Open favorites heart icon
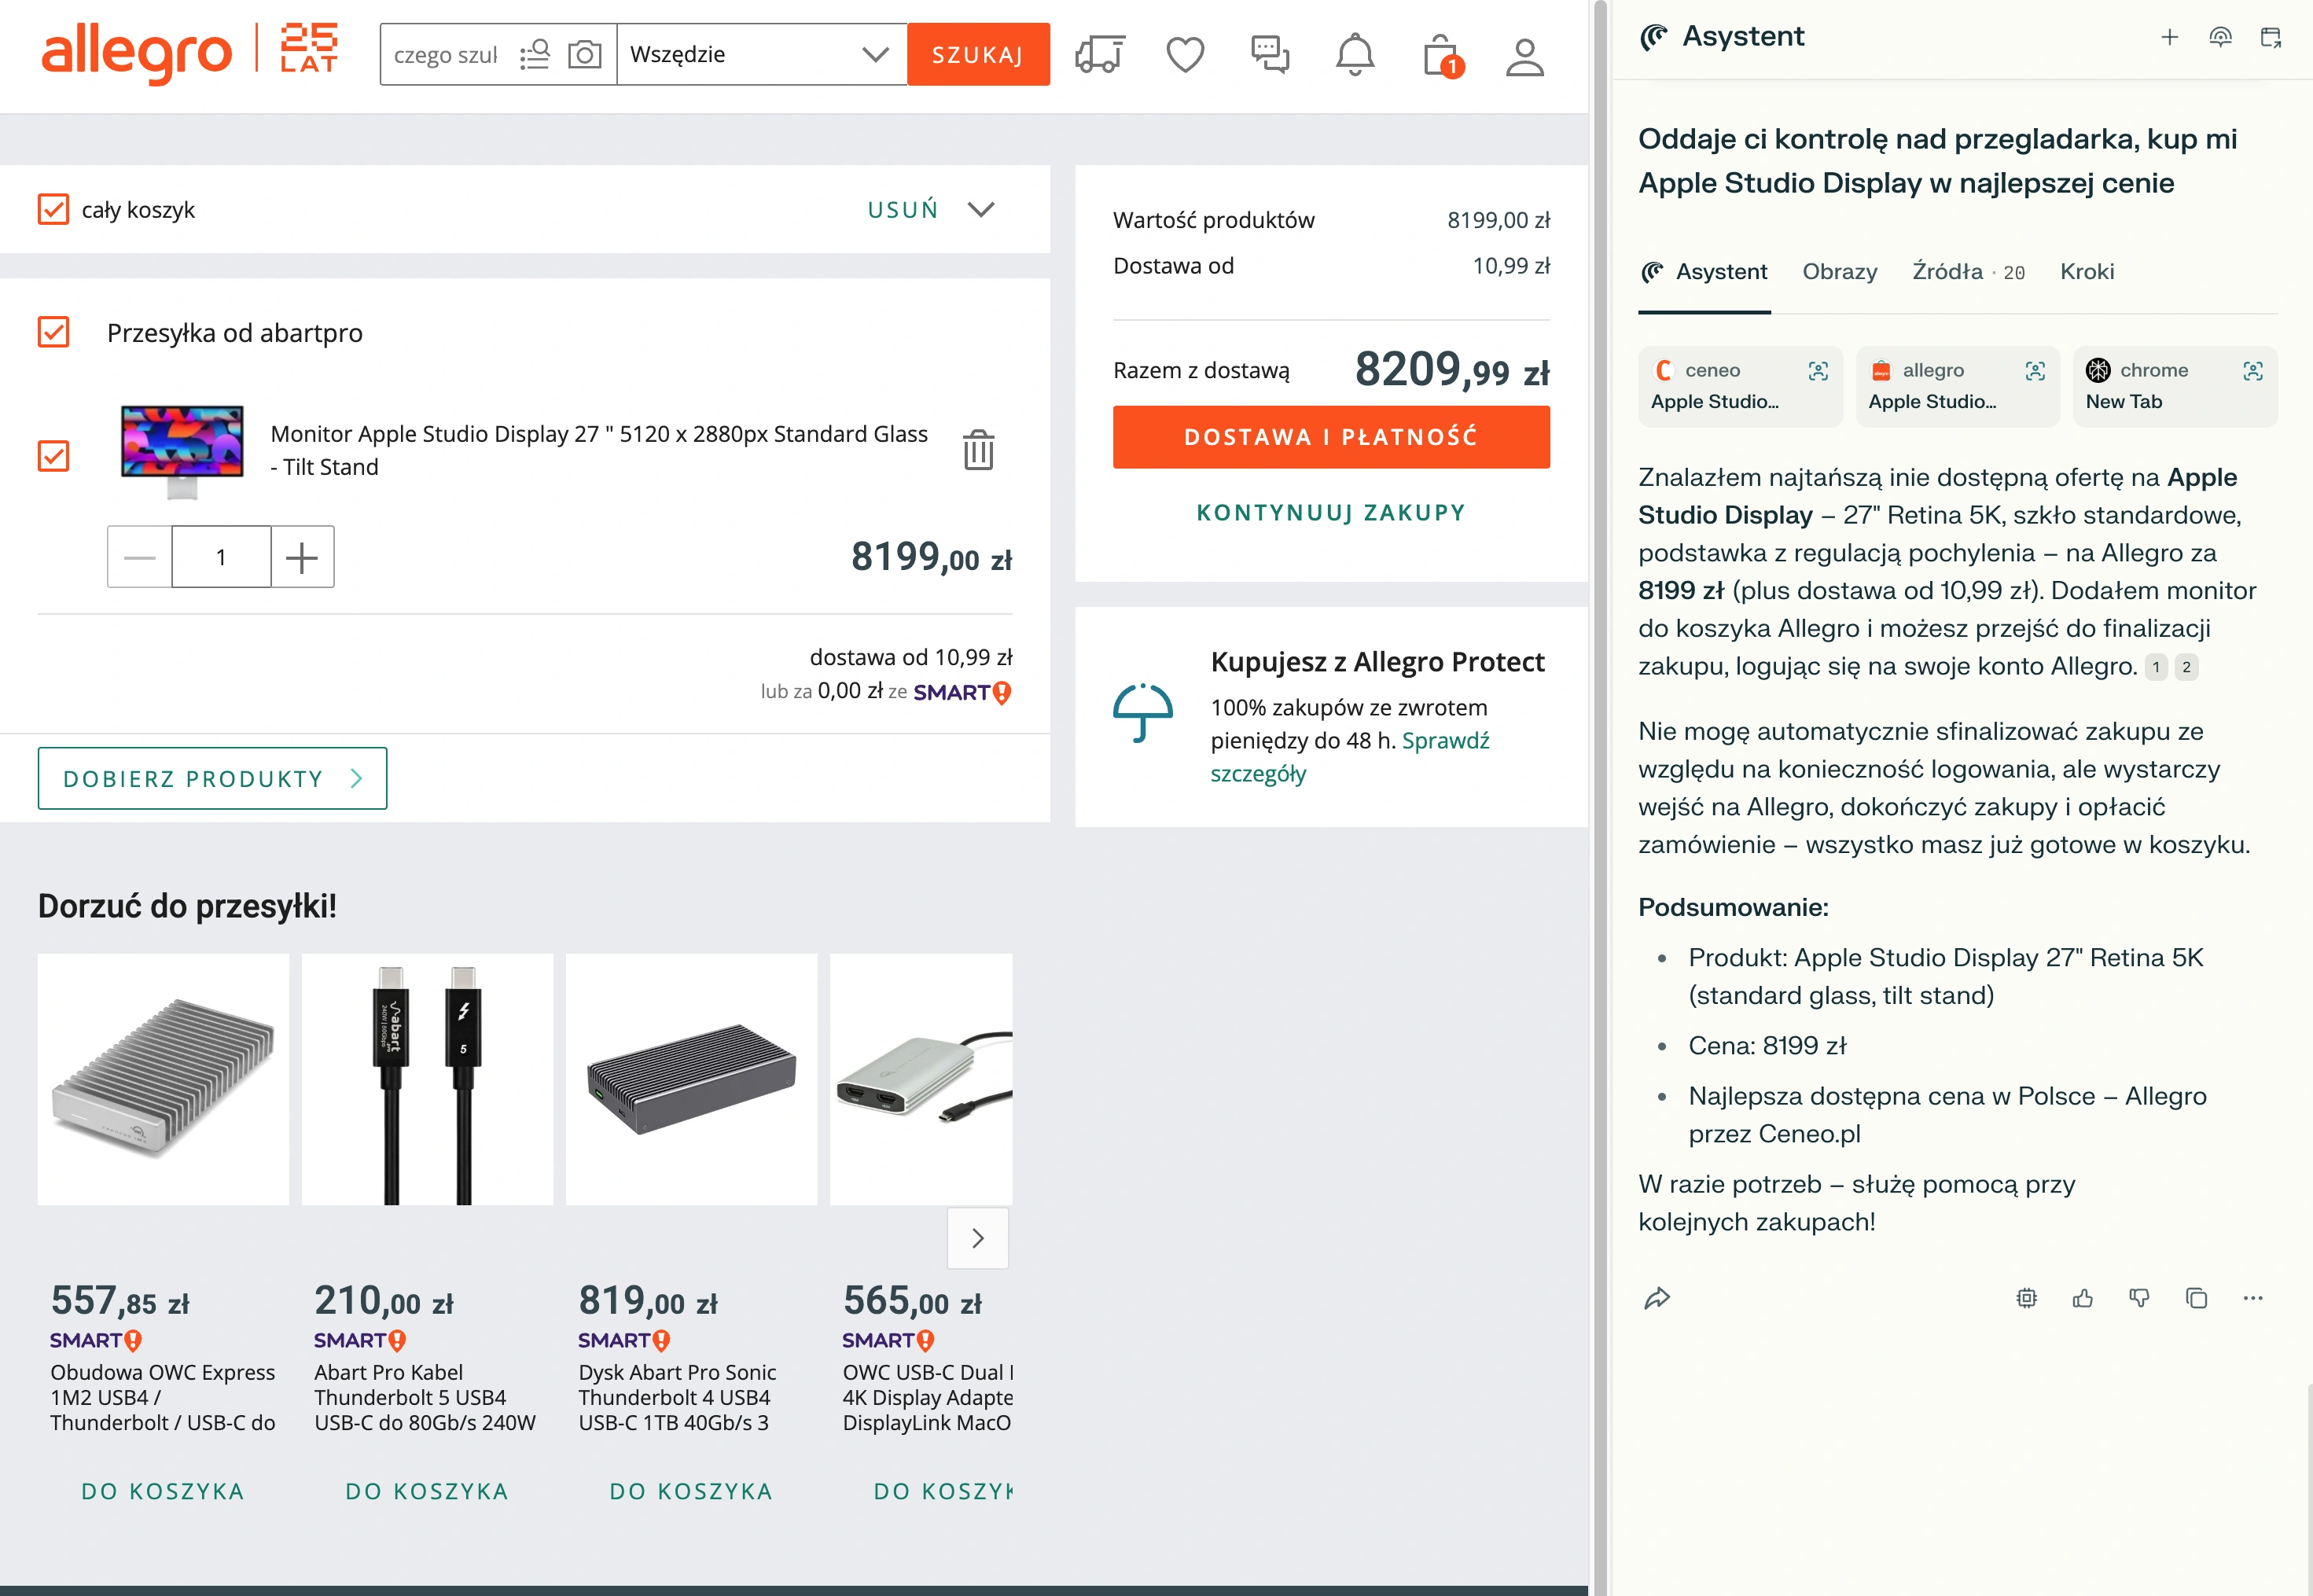2313x1596 pixels. click(x=1185, y=54)
